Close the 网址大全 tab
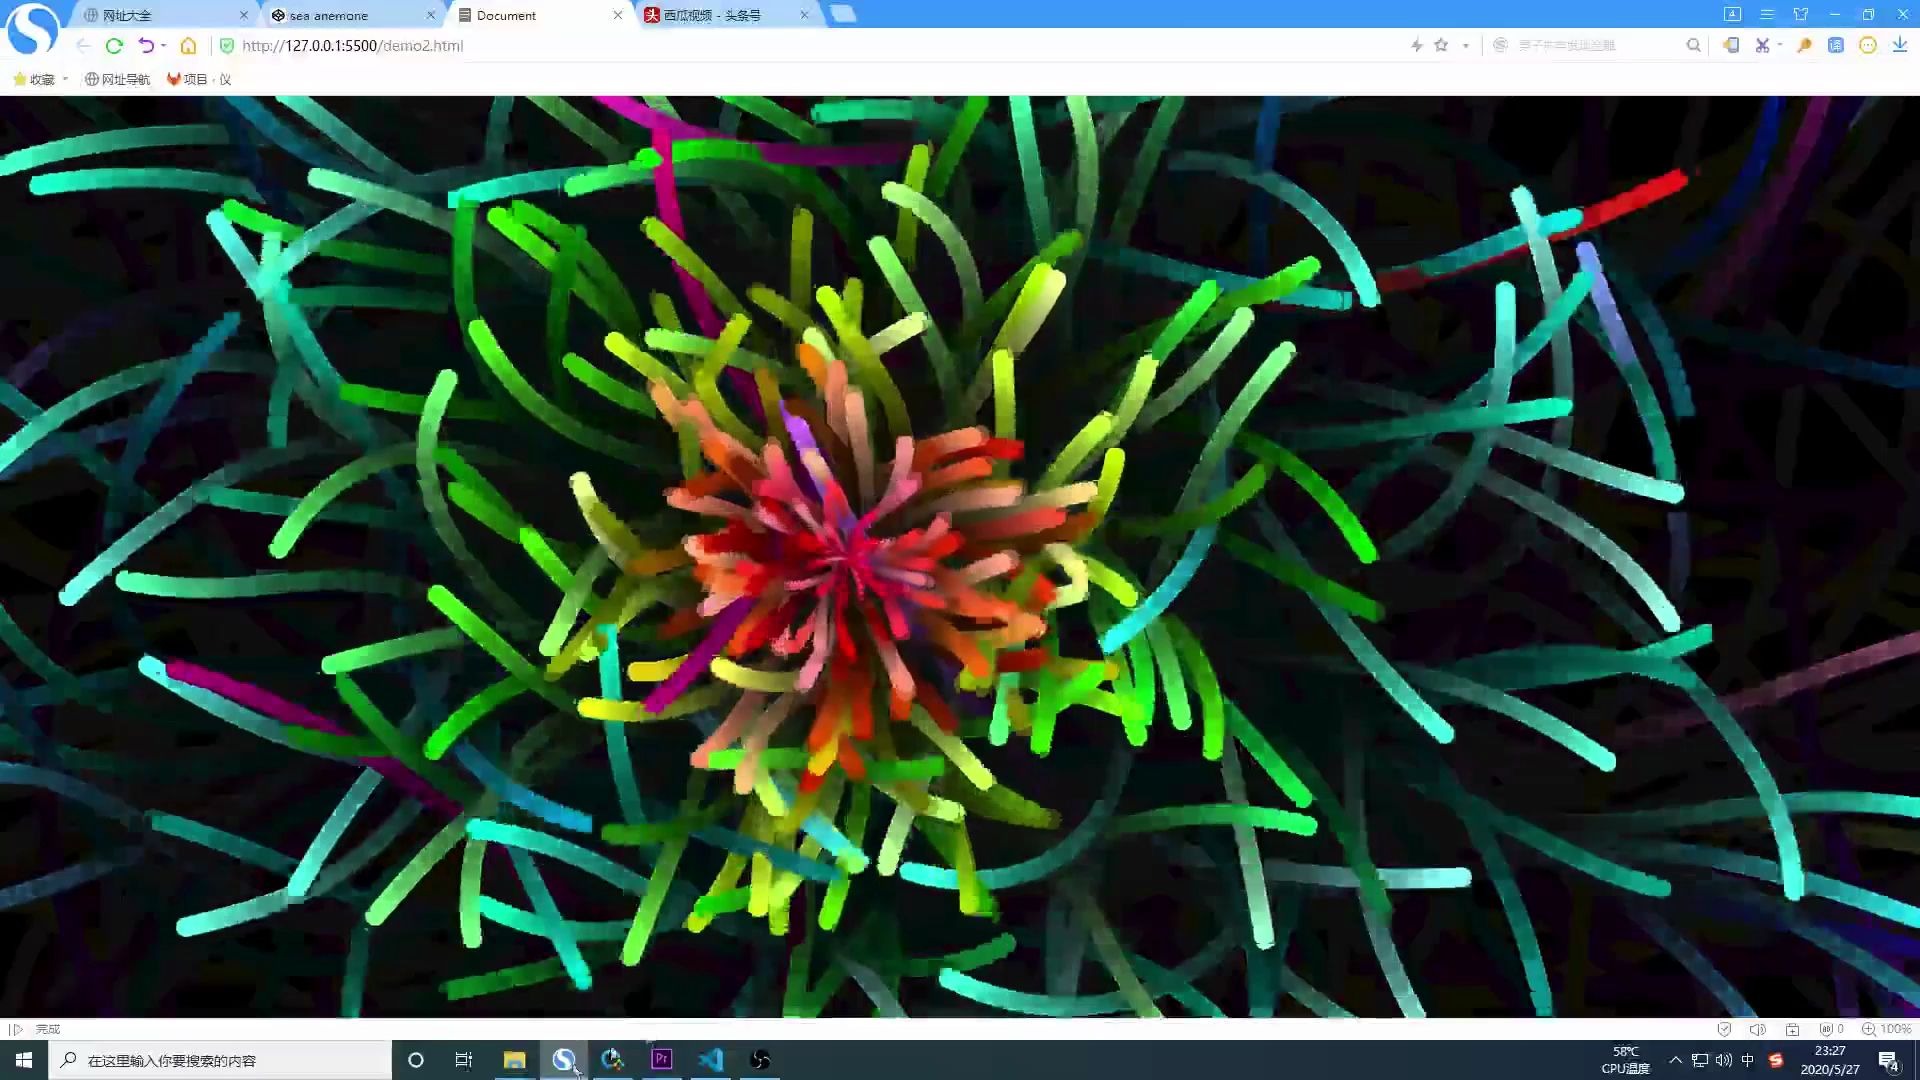Image resolution: width=1920 pixels, height=1080 pixels. pos(244,15)
